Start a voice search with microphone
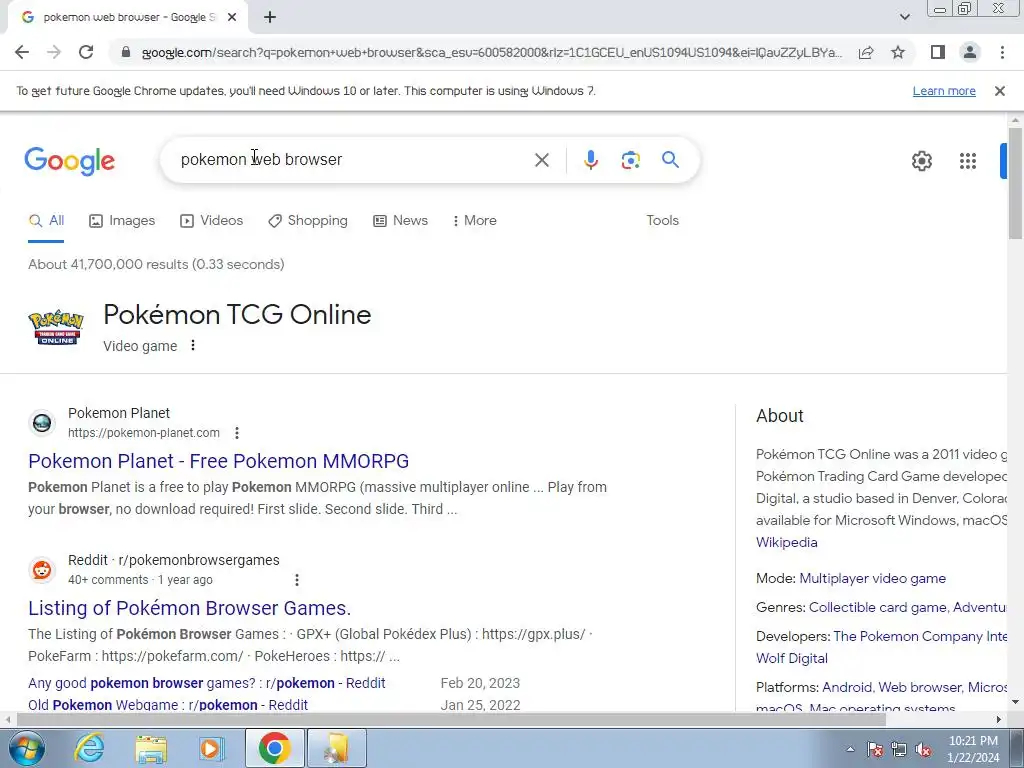This screenshot has height=768, width=1024. [x=590, y=160]
